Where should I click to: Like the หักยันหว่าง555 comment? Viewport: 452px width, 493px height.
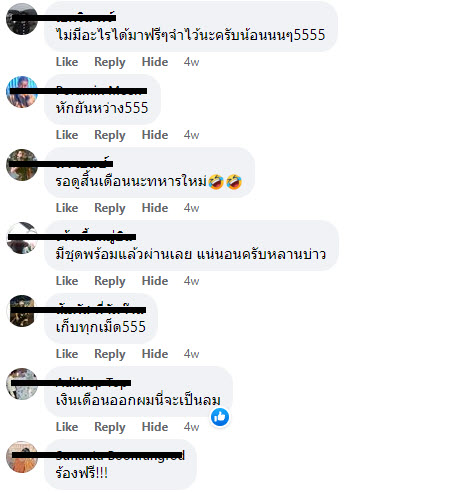click(x=67, y=135)
